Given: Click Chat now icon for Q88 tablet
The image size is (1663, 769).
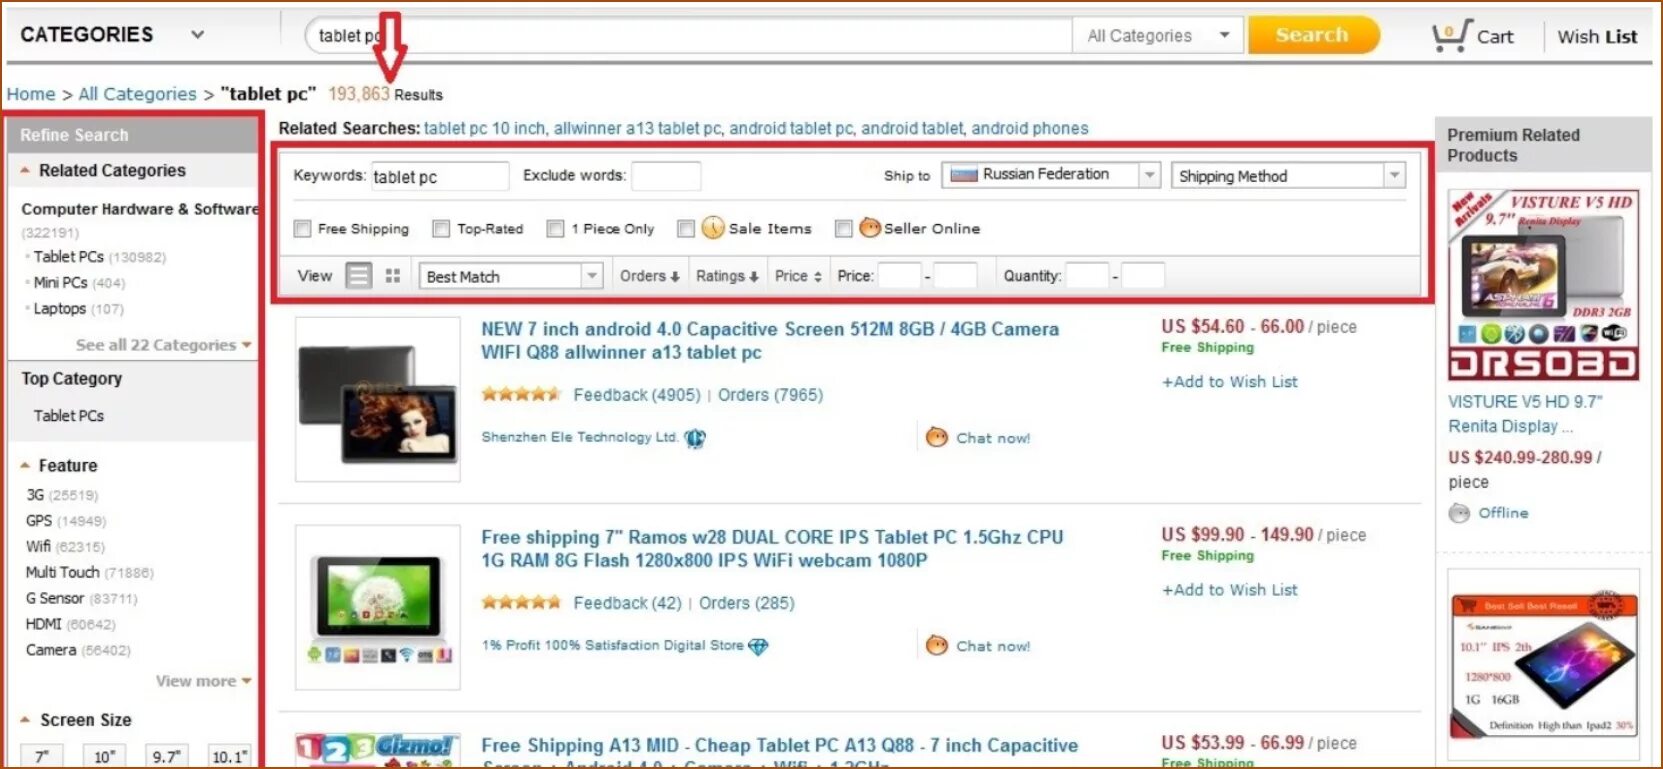Looking at the screenshot, I should [936, 437].
